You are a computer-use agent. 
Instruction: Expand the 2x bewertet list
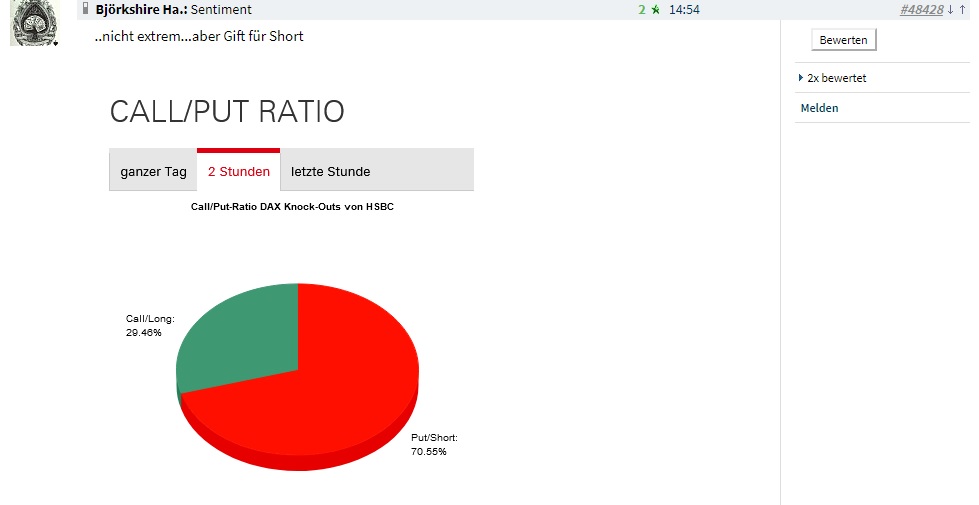coord(835,78)
